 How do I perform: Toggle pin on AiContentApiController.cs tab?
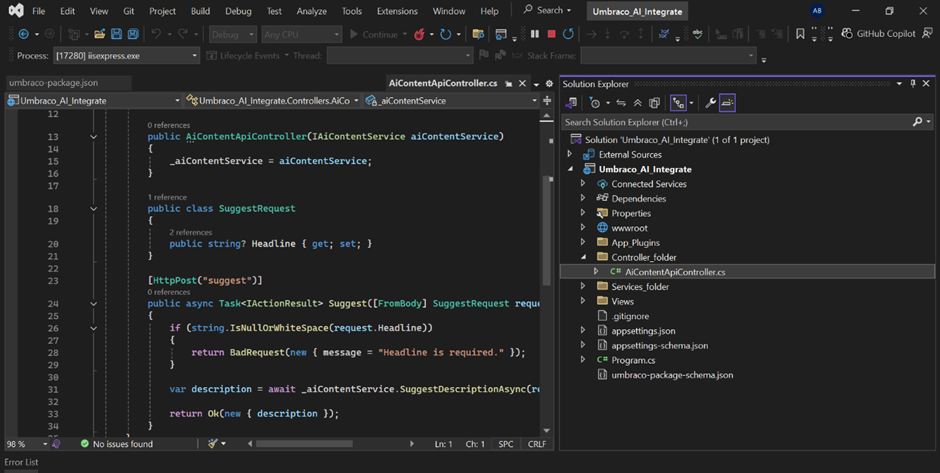point(509,84)
